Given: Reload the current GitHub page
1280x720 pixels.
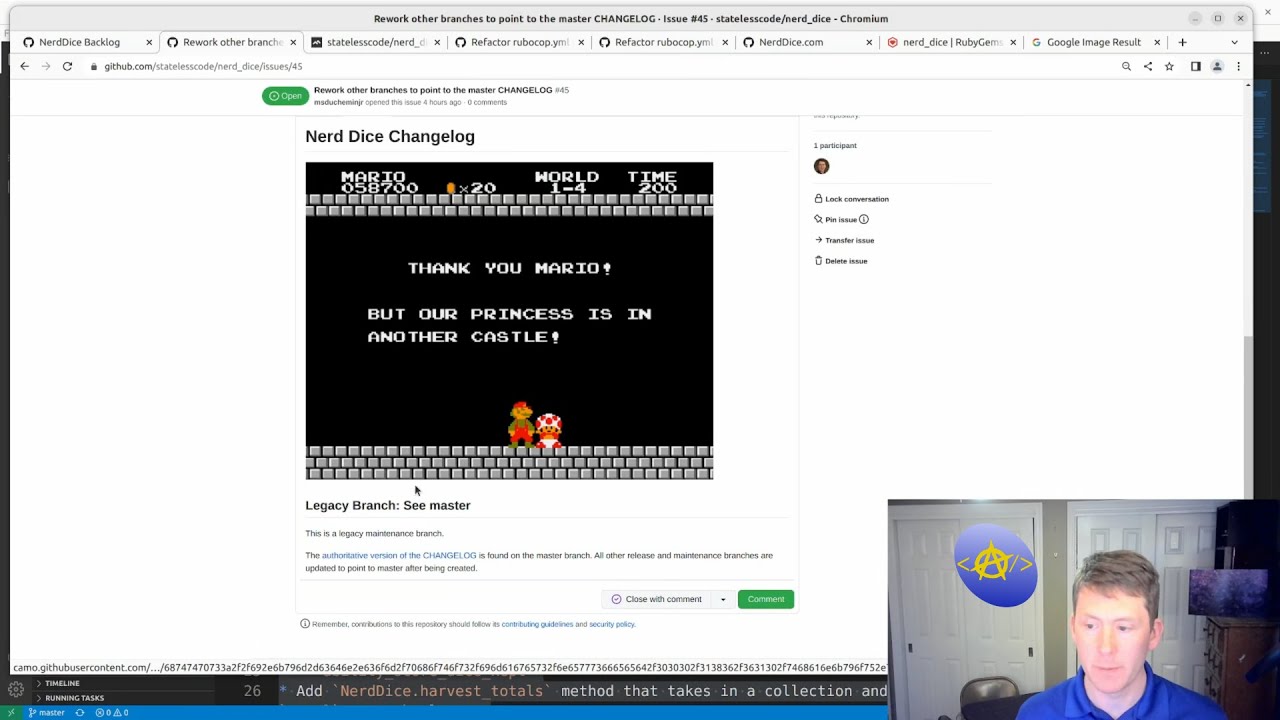Looking at the screenshot, I should point(67,66).
